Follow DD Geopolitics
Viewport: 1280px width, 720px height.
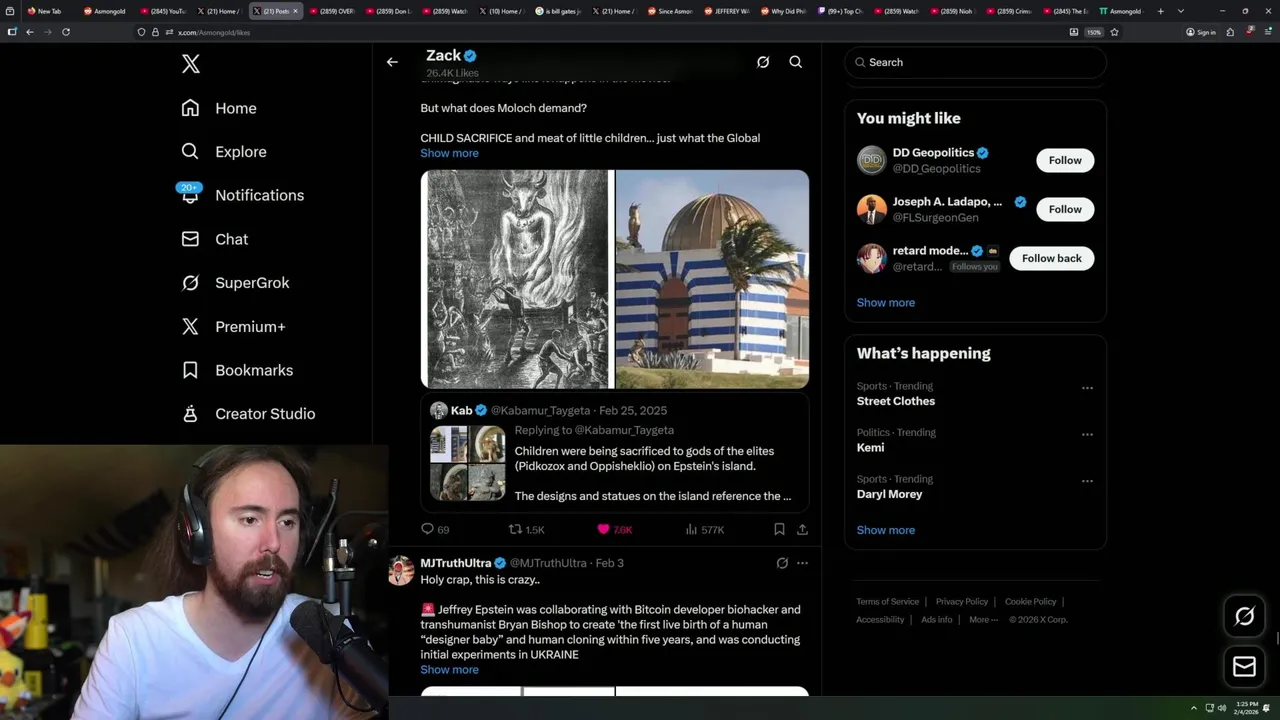coord(1065,160)
